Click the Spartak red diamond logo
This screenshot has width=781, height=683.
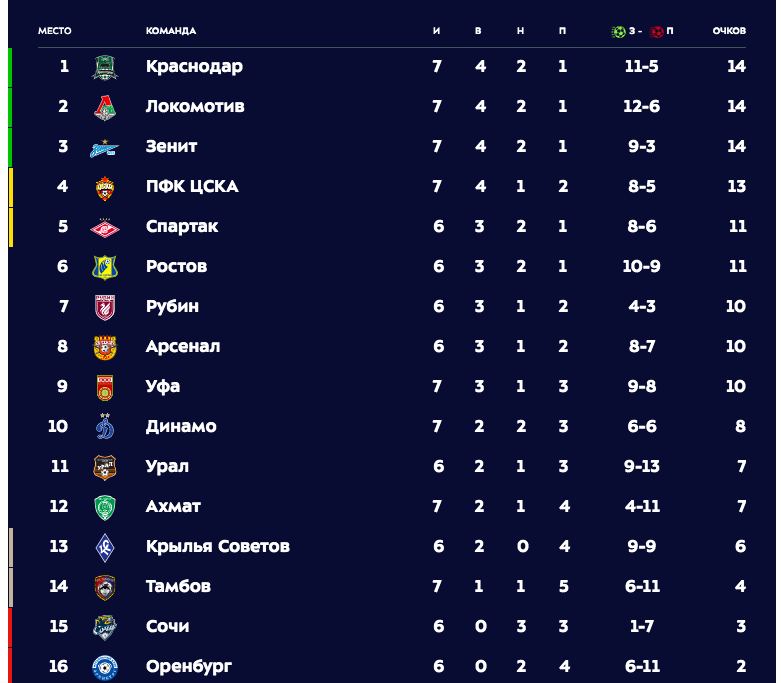[x=105, y=228]
